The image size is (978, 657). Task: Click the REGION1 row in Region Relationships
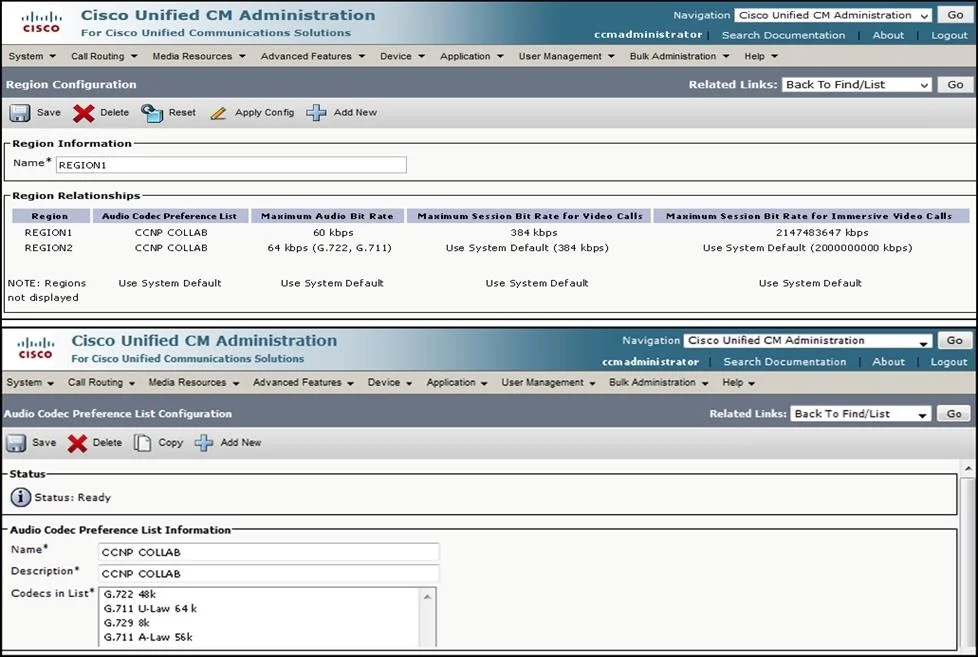click(490, 233)
